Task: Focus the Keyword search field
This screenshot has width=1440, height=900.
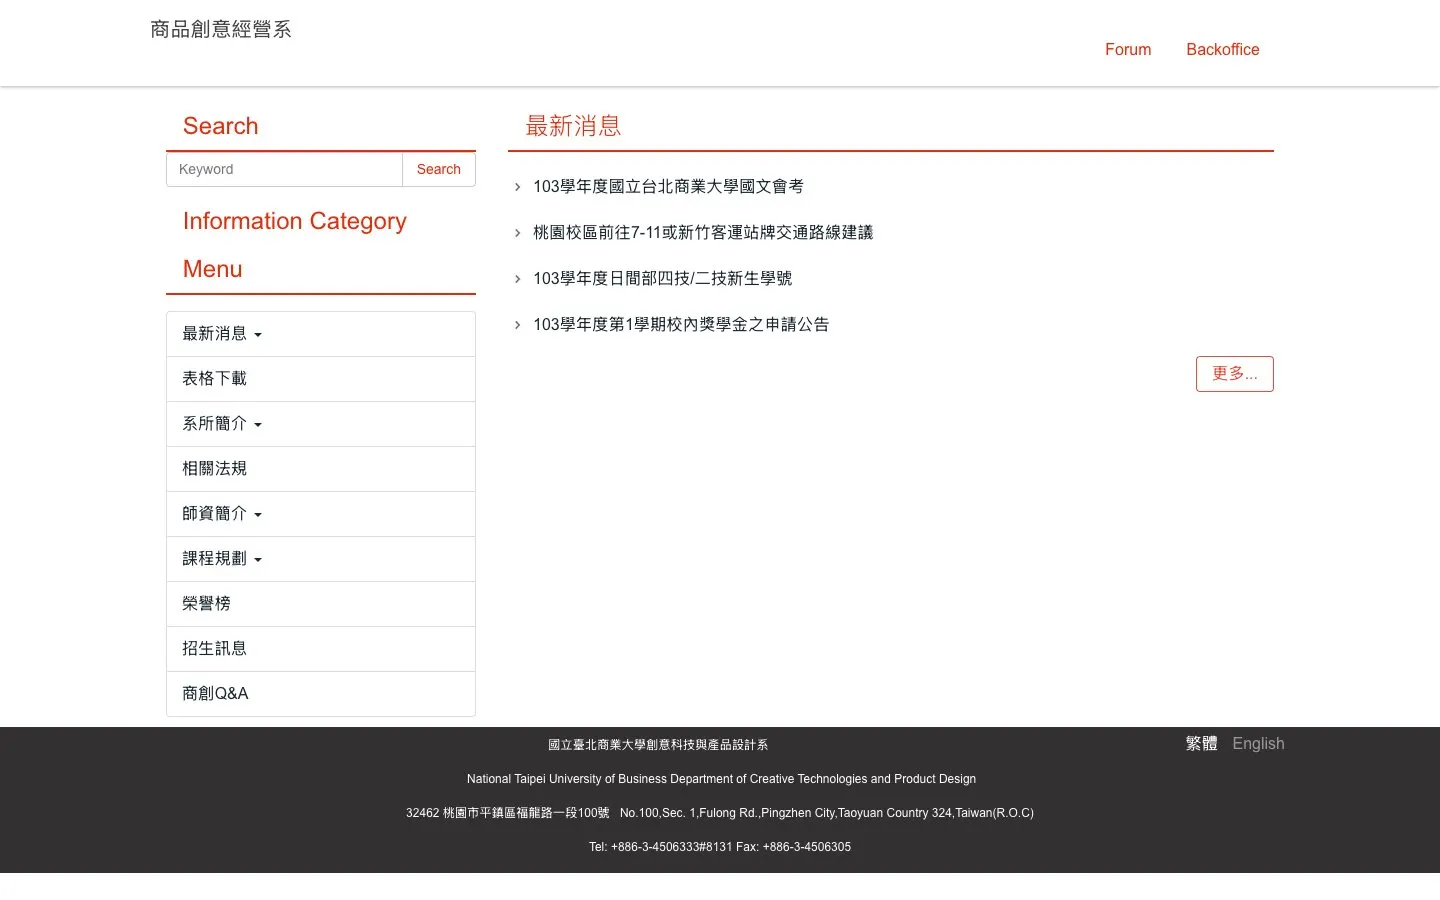Action: click(284, 169)
